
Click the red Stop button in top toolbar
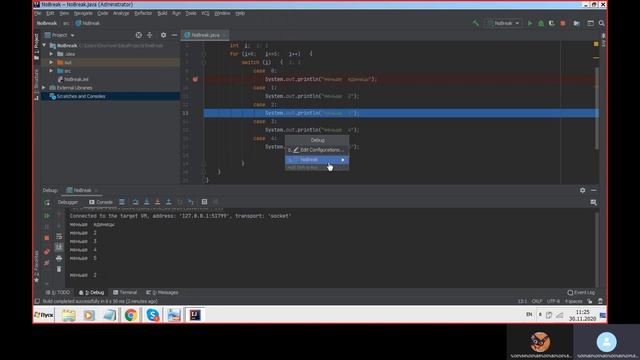[563, 23]
